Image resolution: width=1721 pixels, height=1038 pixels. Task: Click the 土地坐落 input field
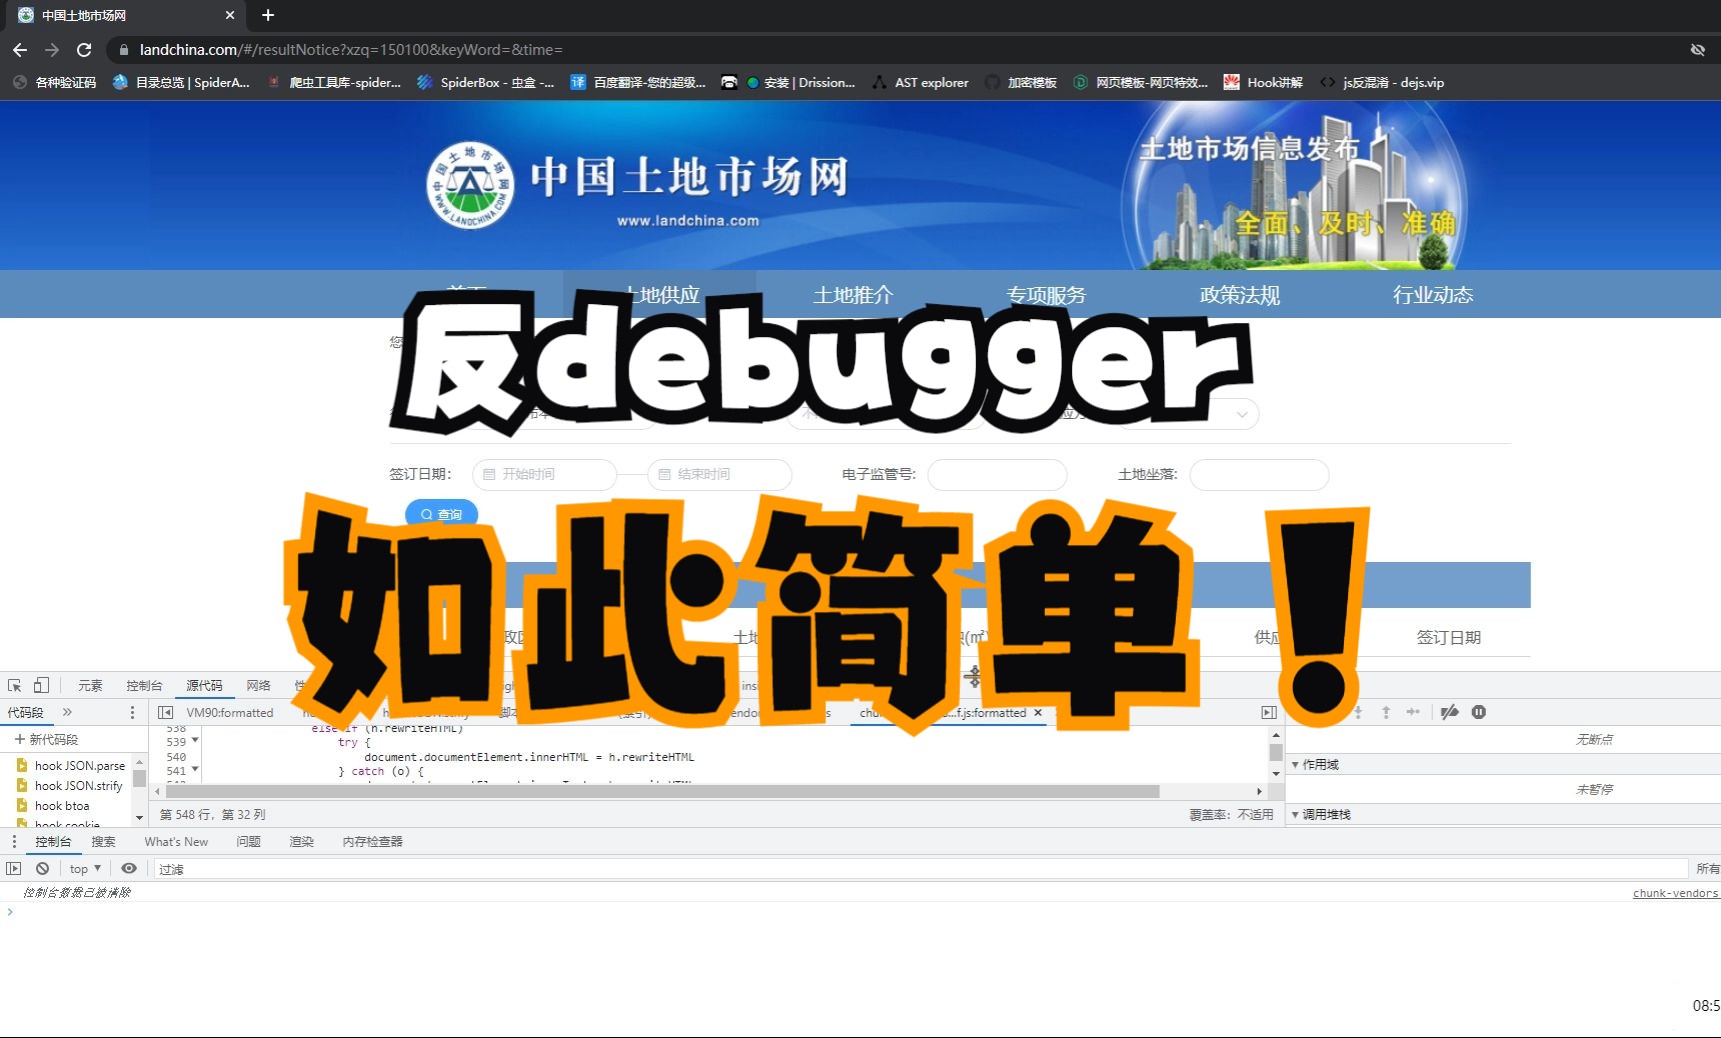pyautogui.click(x=1259, y=474)
